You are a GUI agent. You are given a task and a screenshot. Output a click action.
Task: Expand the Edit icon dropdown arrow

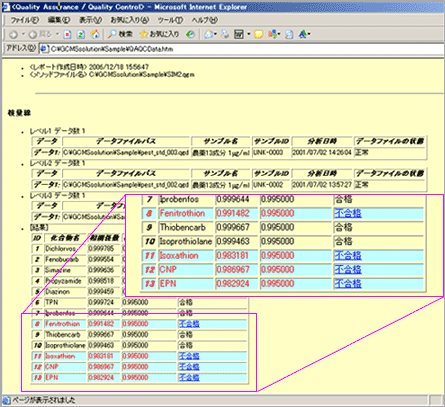coord(248,34)
